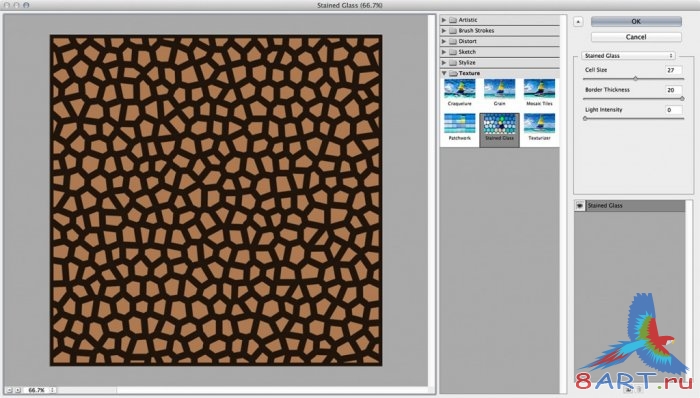
Task: Click the Light Intensity value field
Action: click(x=673, y=110)
